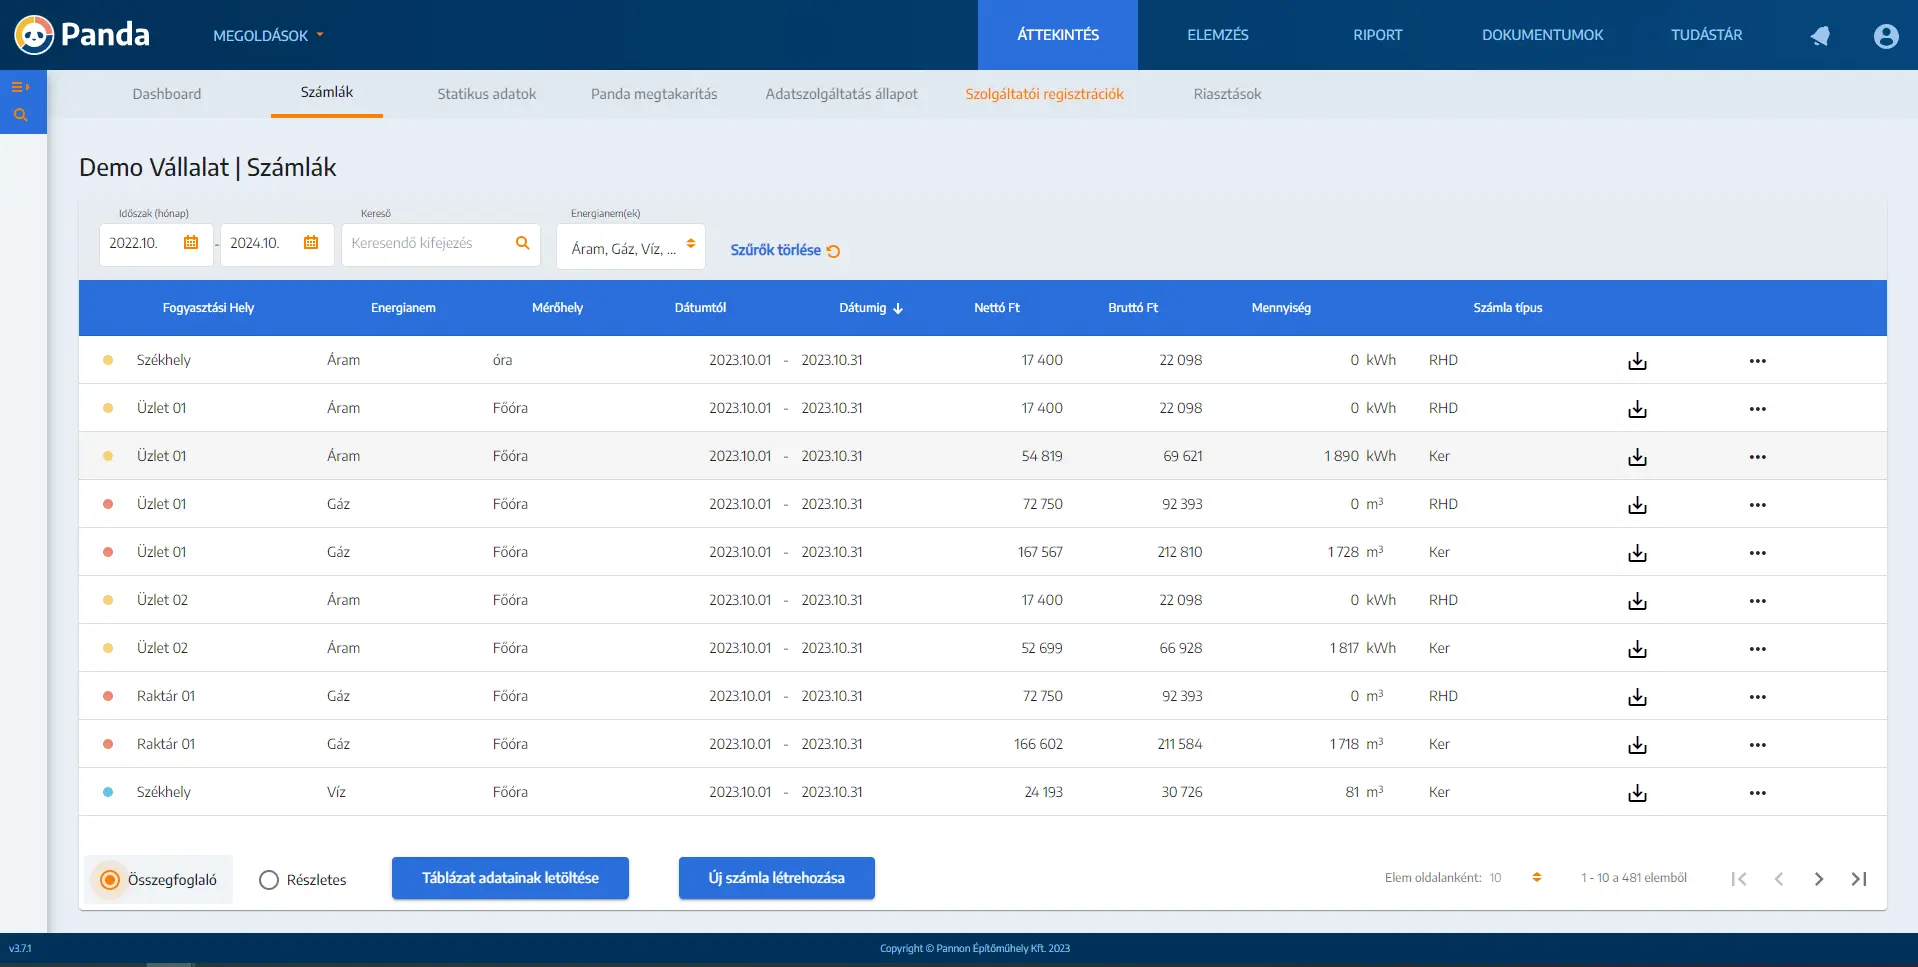This screenshot has width=1918, height=967.
Task: Click the sidebar search magnifier icon
Action: tap(20, 115)
